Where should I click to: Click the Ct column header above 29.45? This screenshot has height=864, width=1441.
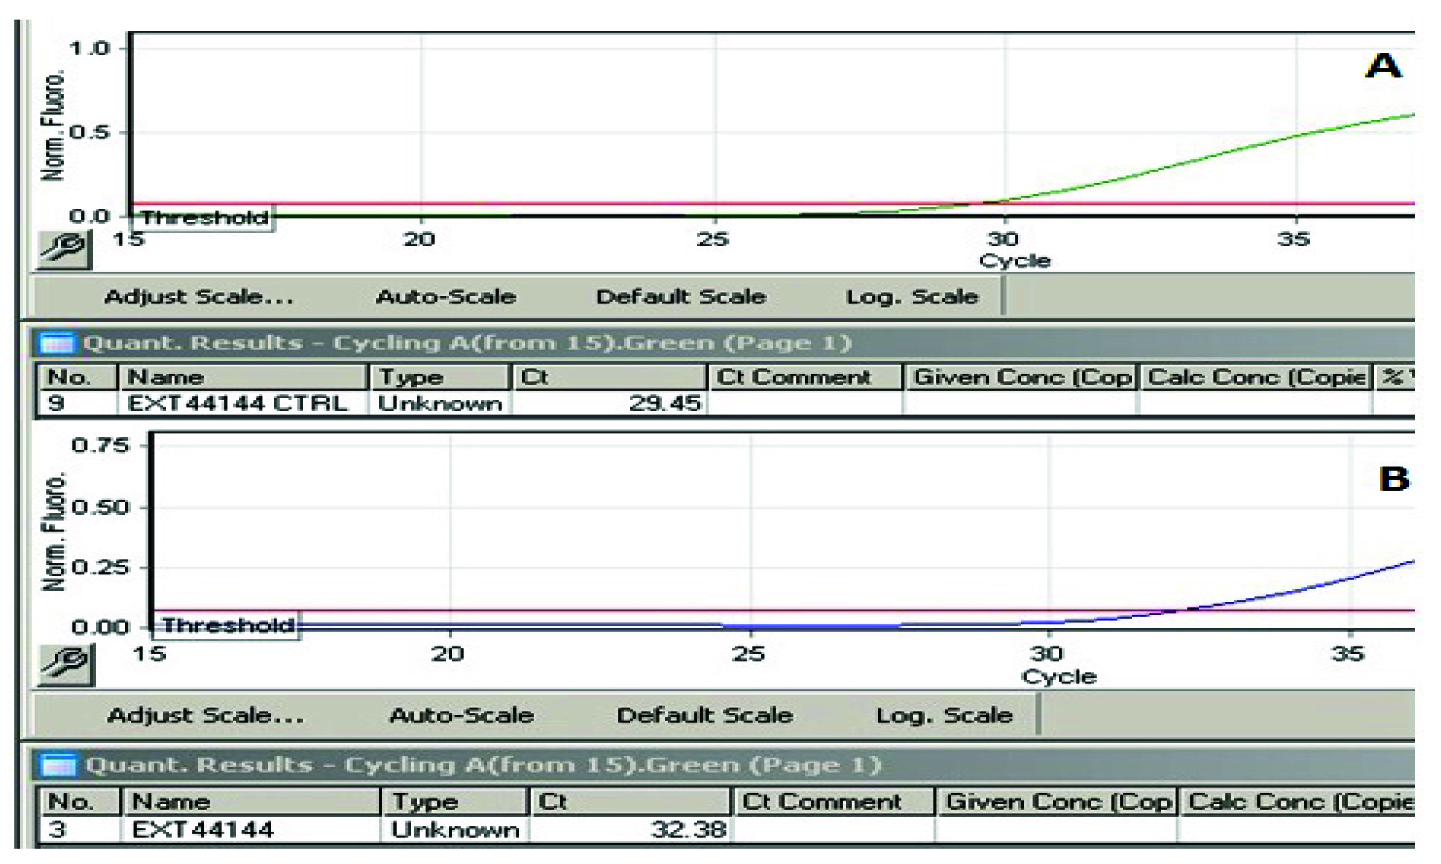coord(609,378)
